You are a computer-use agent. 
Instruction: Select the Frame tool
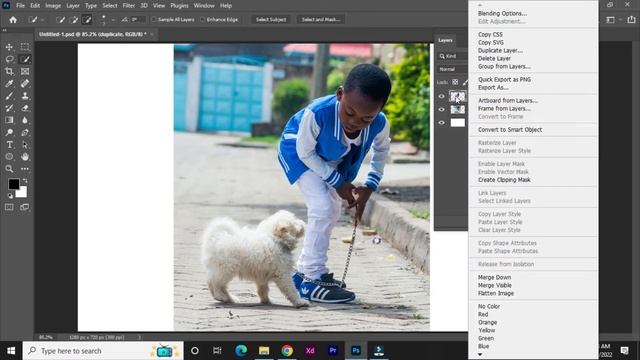click(x=25, y=71)
